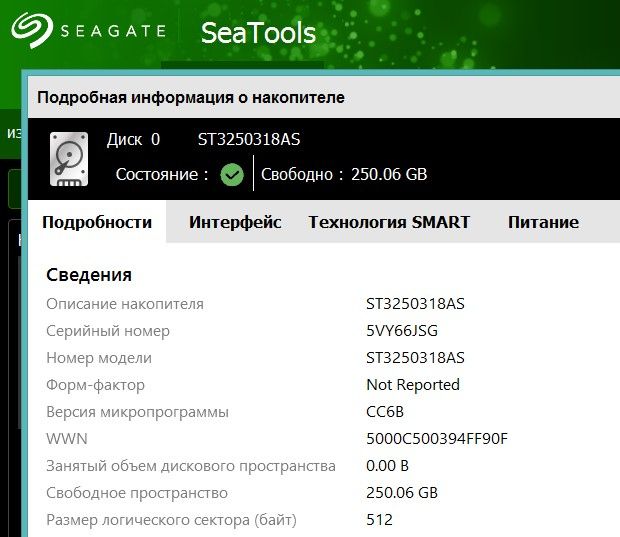Select logical sector size value 512
620x537 pixels.
pos(379,520)
